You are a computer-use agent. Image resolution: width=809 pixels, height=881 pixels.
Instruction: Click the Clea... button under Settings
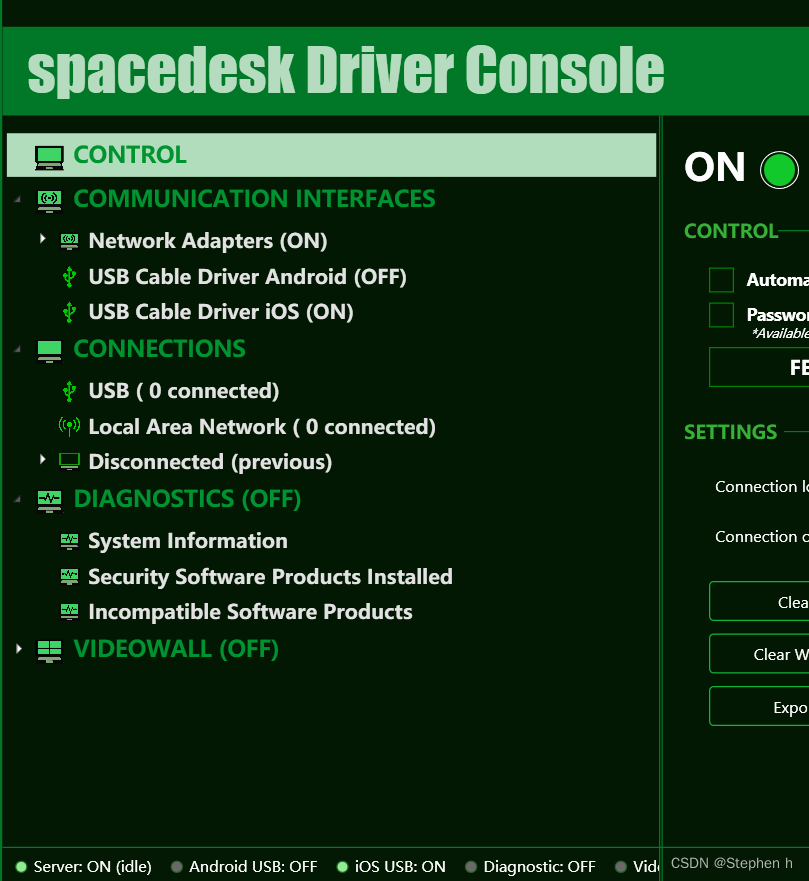(x=759, y=601)
